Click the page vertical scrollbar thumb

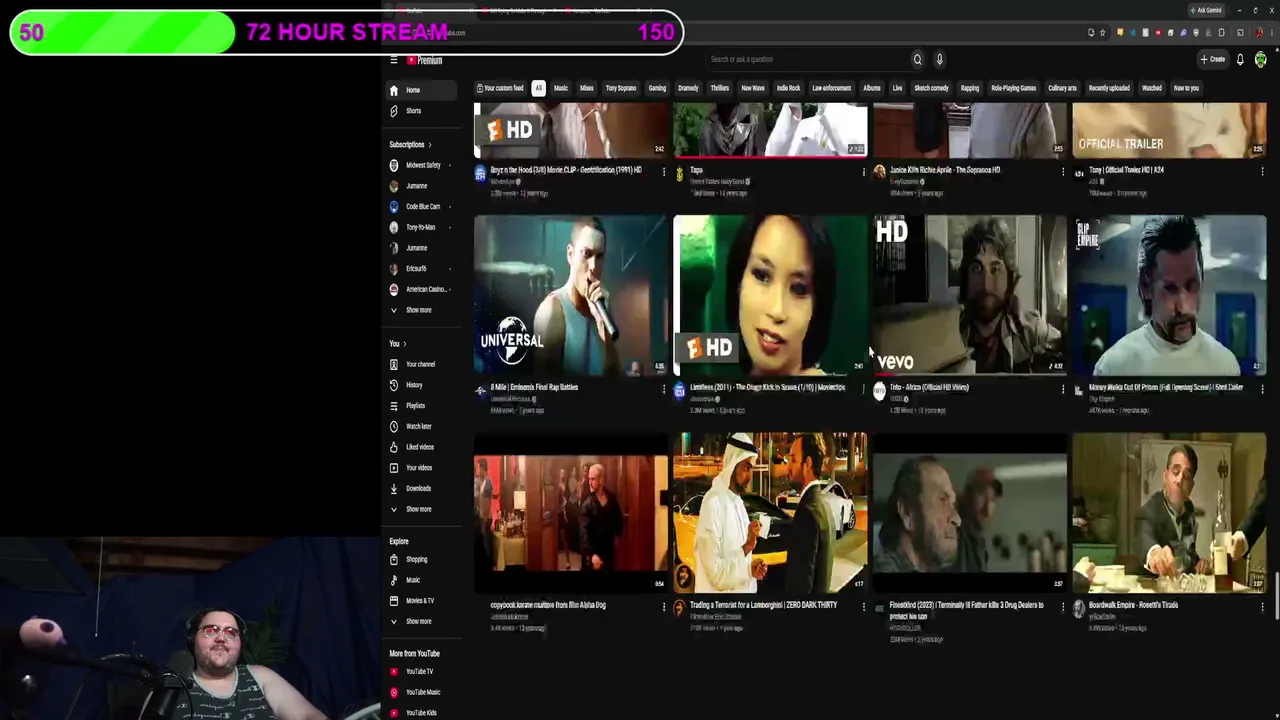pos(1276,597)
